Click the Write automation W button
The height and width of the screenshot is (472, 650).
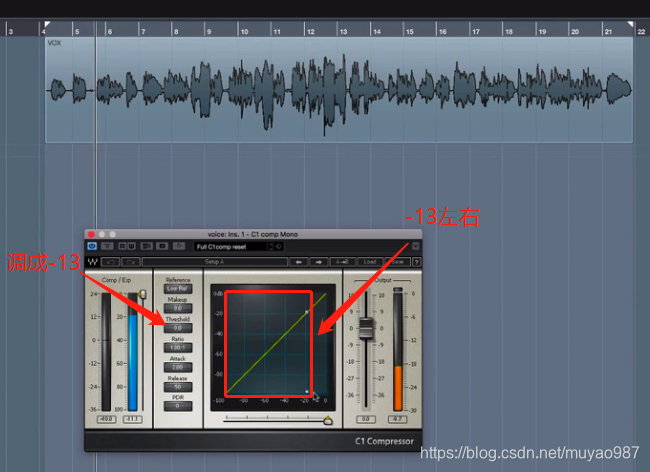[x=131, y=246]
